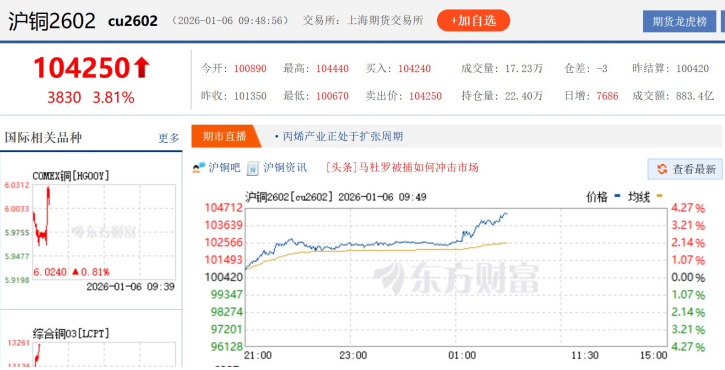Click the blue 价格 legend marker
Image resolution: width=725 pixels, height=370 pixels.
[618, 196]
